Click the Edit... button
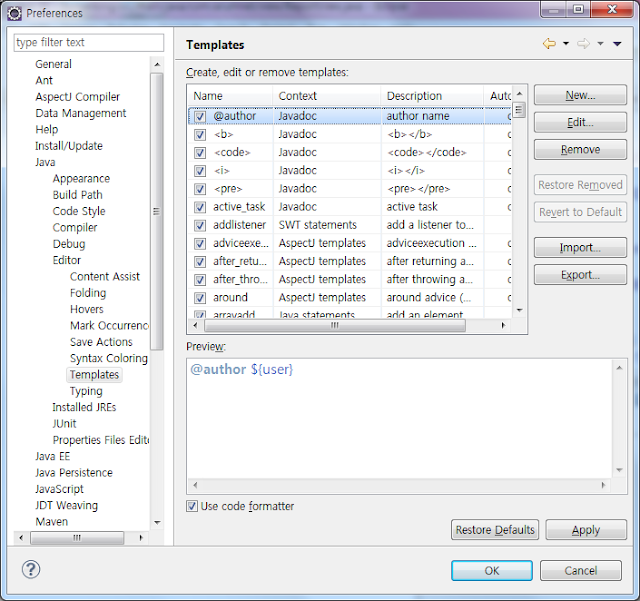The width and height of the screenshot is (640, 601). [x=580, y=122]
